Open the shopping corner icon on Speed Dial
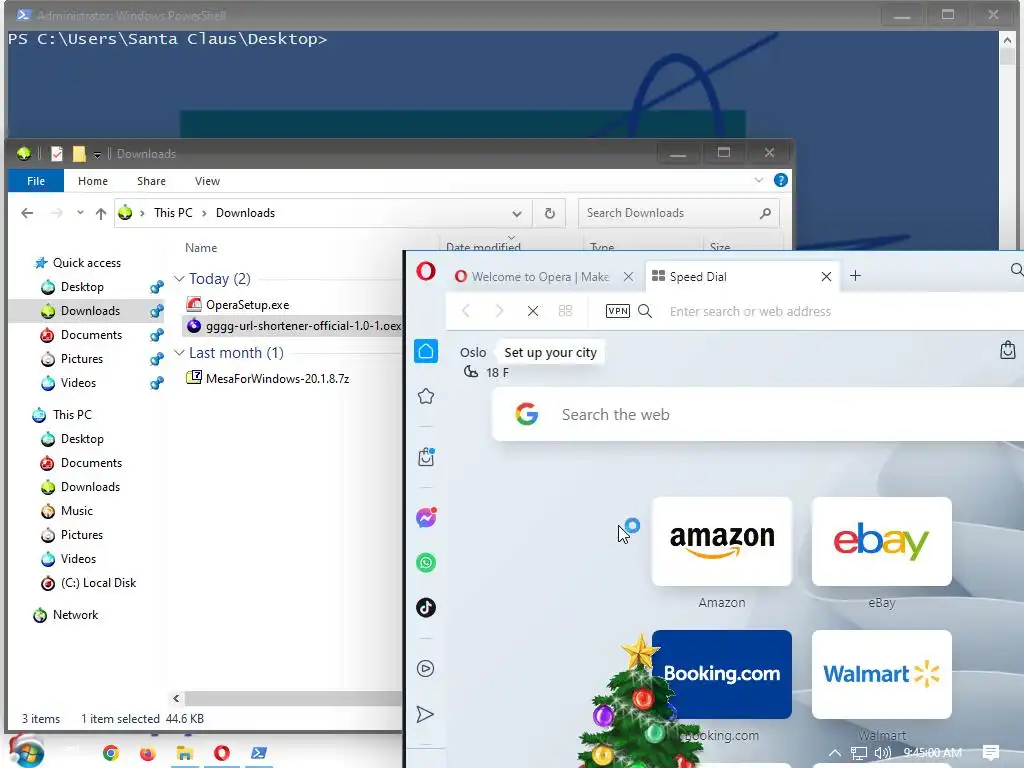This screenshot has width=1024, height=768. [1008, 350]
